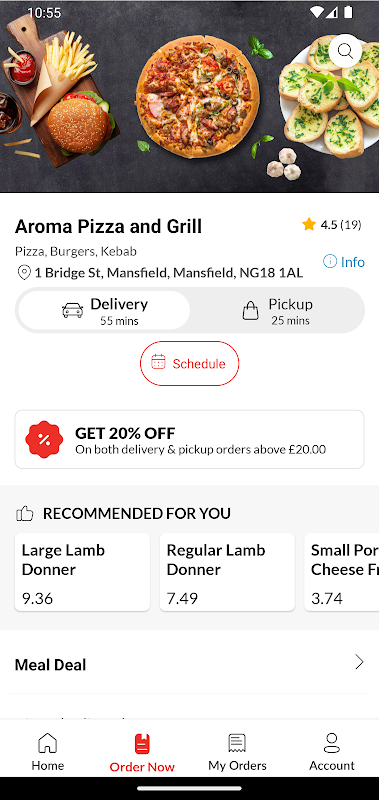Click the red discount percent badge
This screenshot has width=379, height=800.
click(44, 439)
